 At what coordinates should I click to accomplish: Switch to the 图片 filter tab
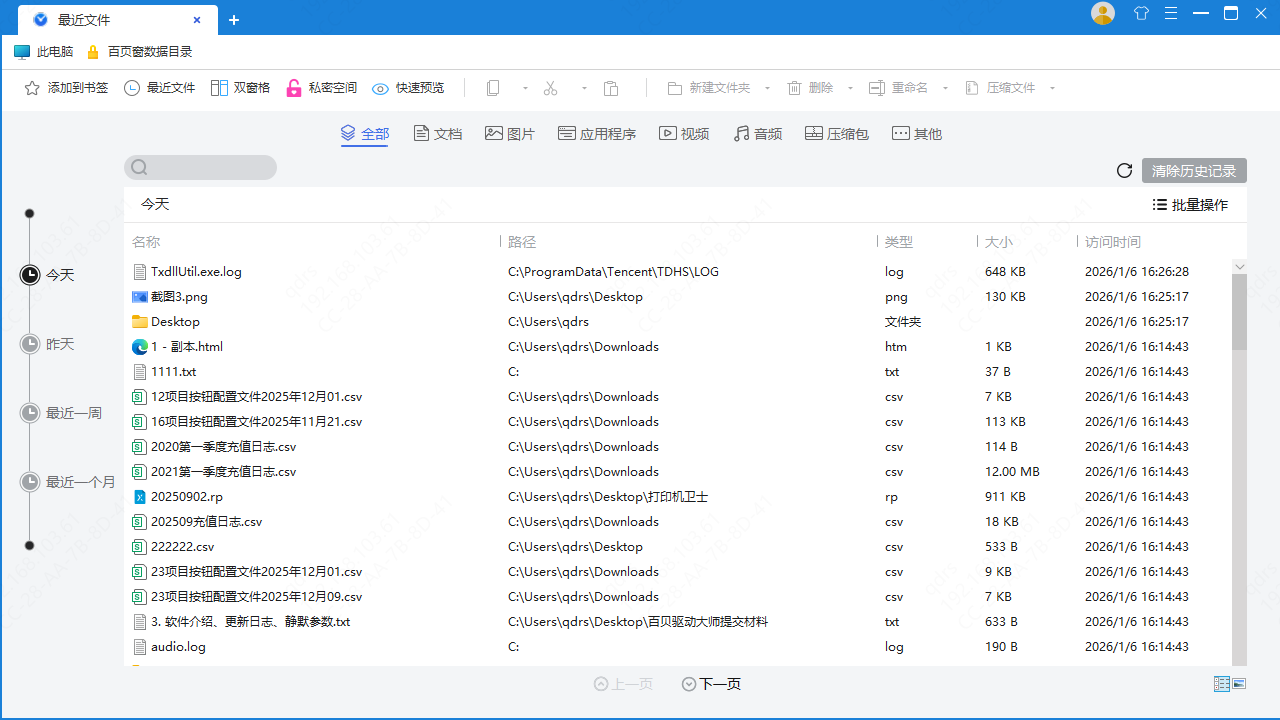coord(510,133)
